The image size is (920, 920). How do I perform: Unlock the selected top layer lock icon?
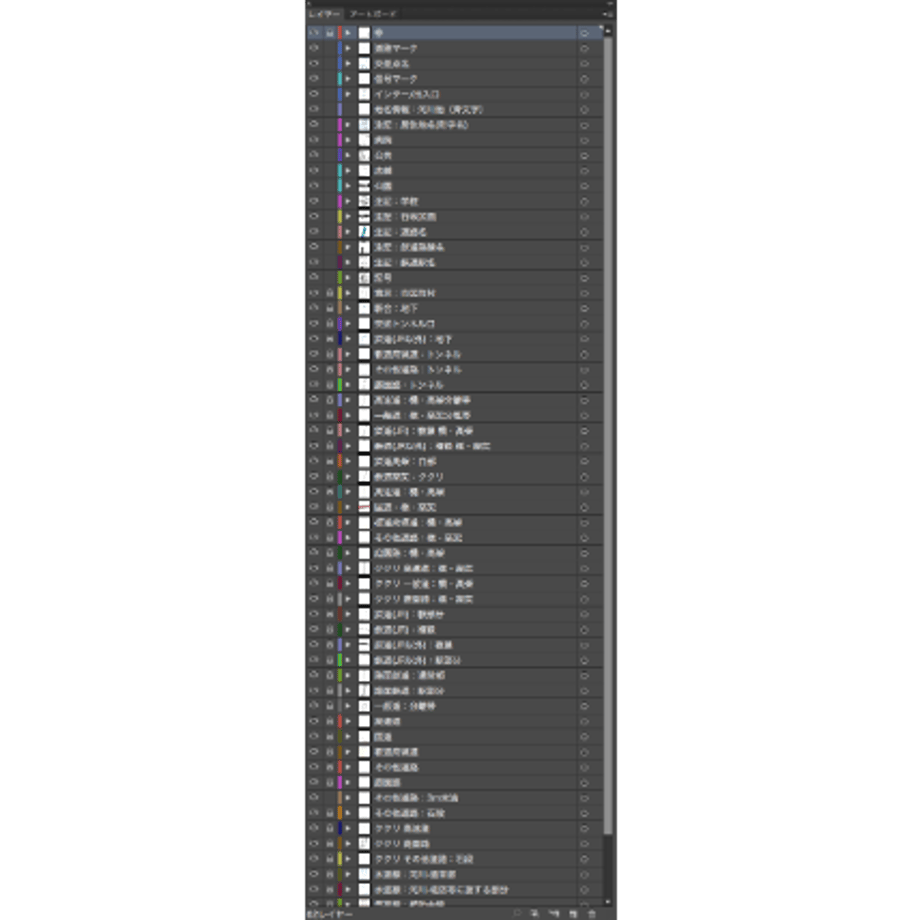(330, 33)
